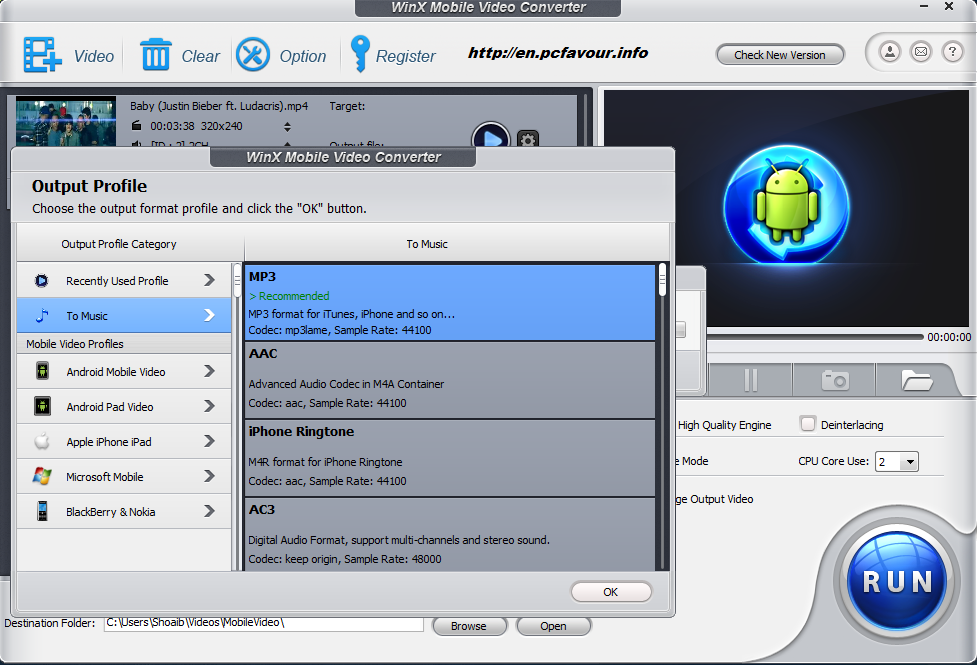
Task: Open the user account icon
Action: [x=890, y=52]
